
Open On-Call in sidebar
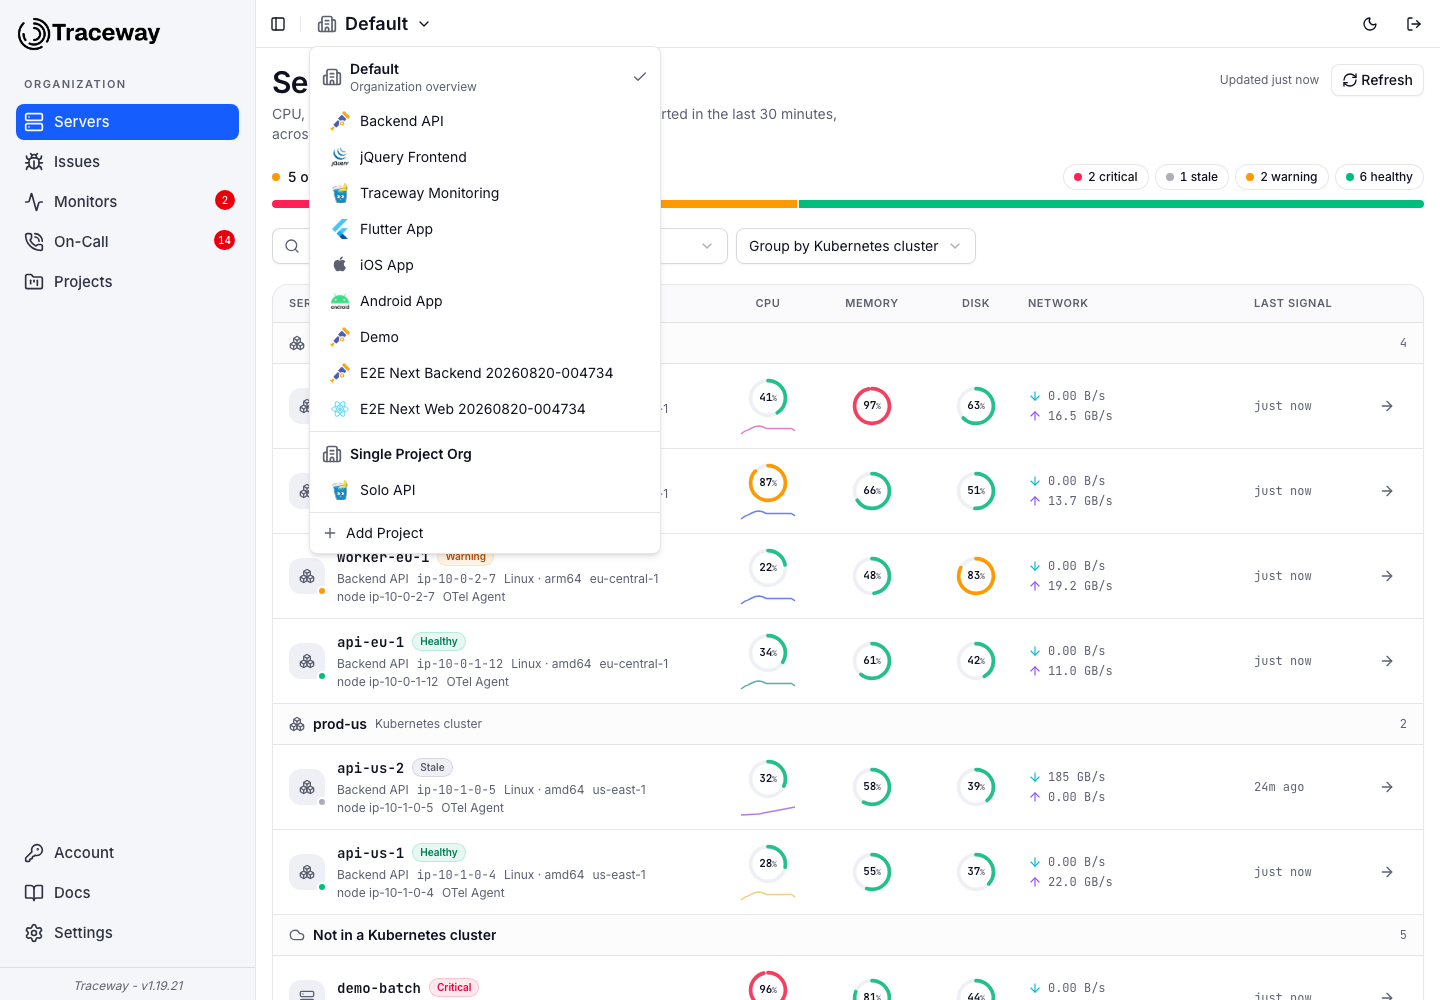pyautogui.click(x=127, y=242)
